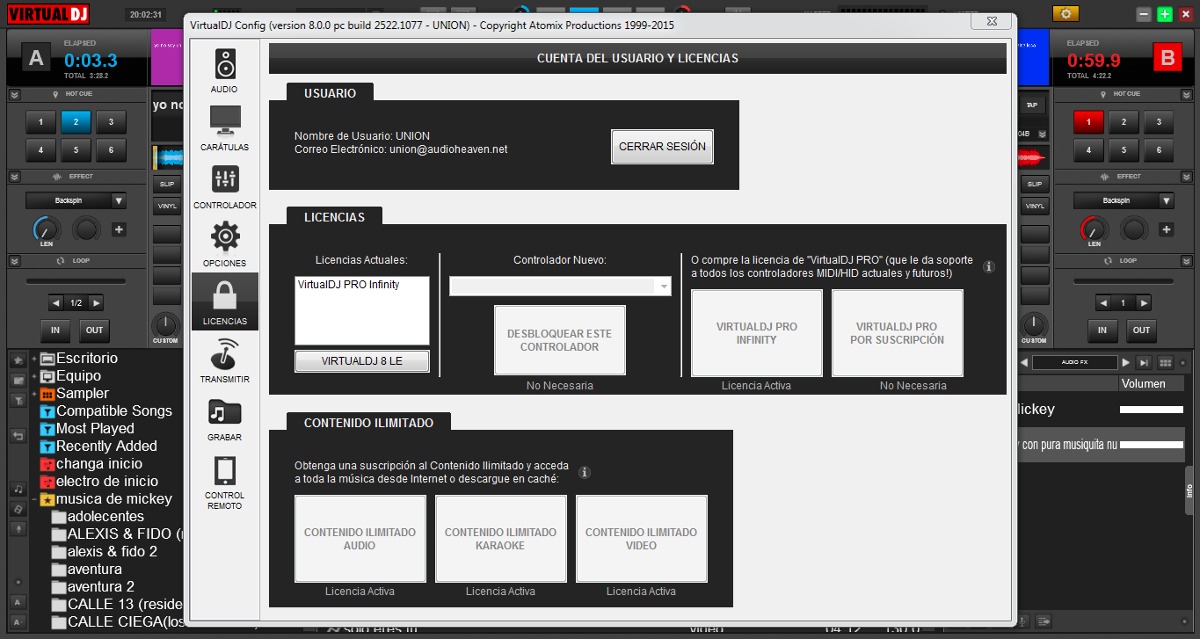Open the Control Remoto section
This screenshot has height=639, width=1200.
(225, 480)
